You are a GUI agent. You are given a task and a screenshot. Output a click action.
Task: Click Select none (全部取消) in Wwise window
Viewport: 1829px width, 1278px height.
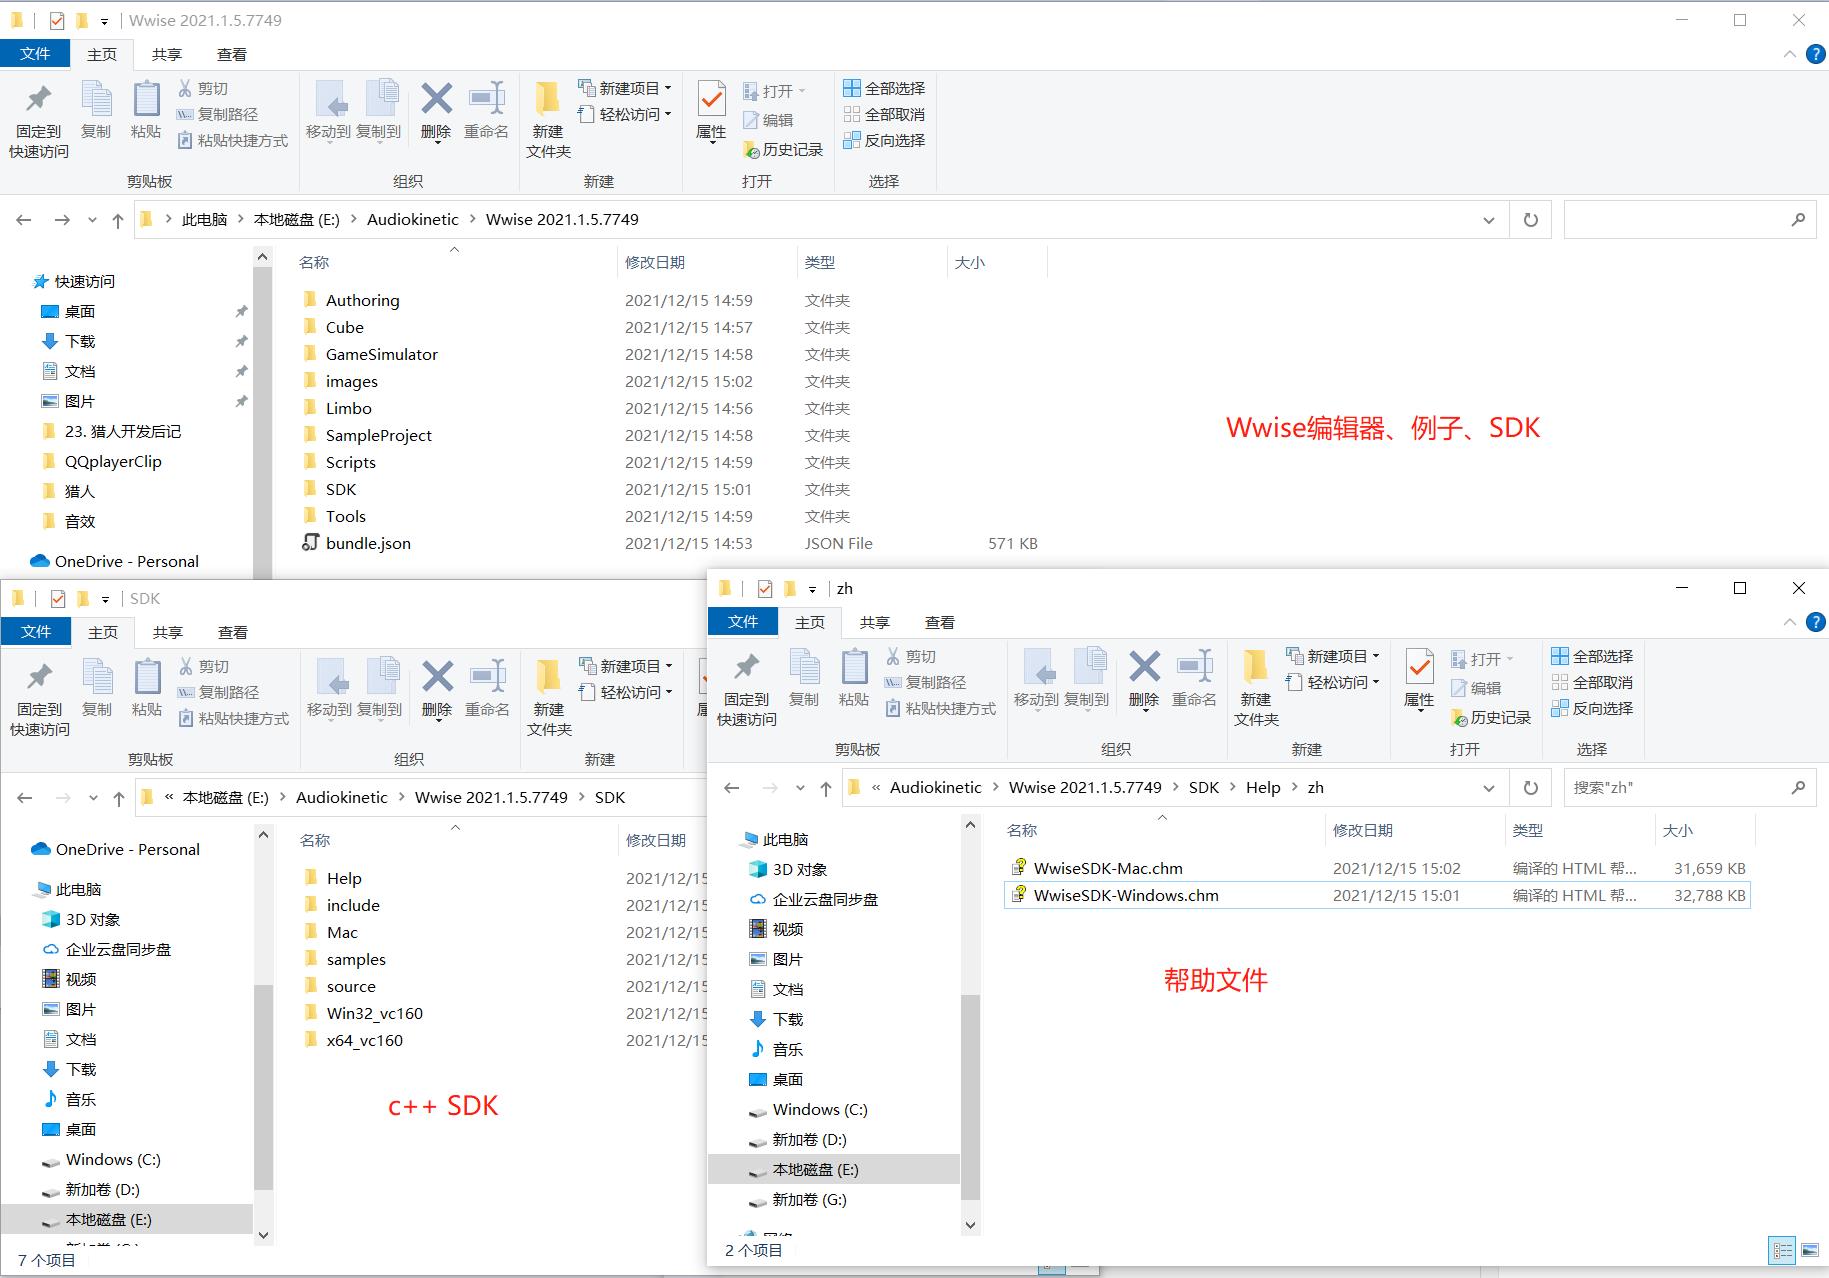click(x=884, y=114)
